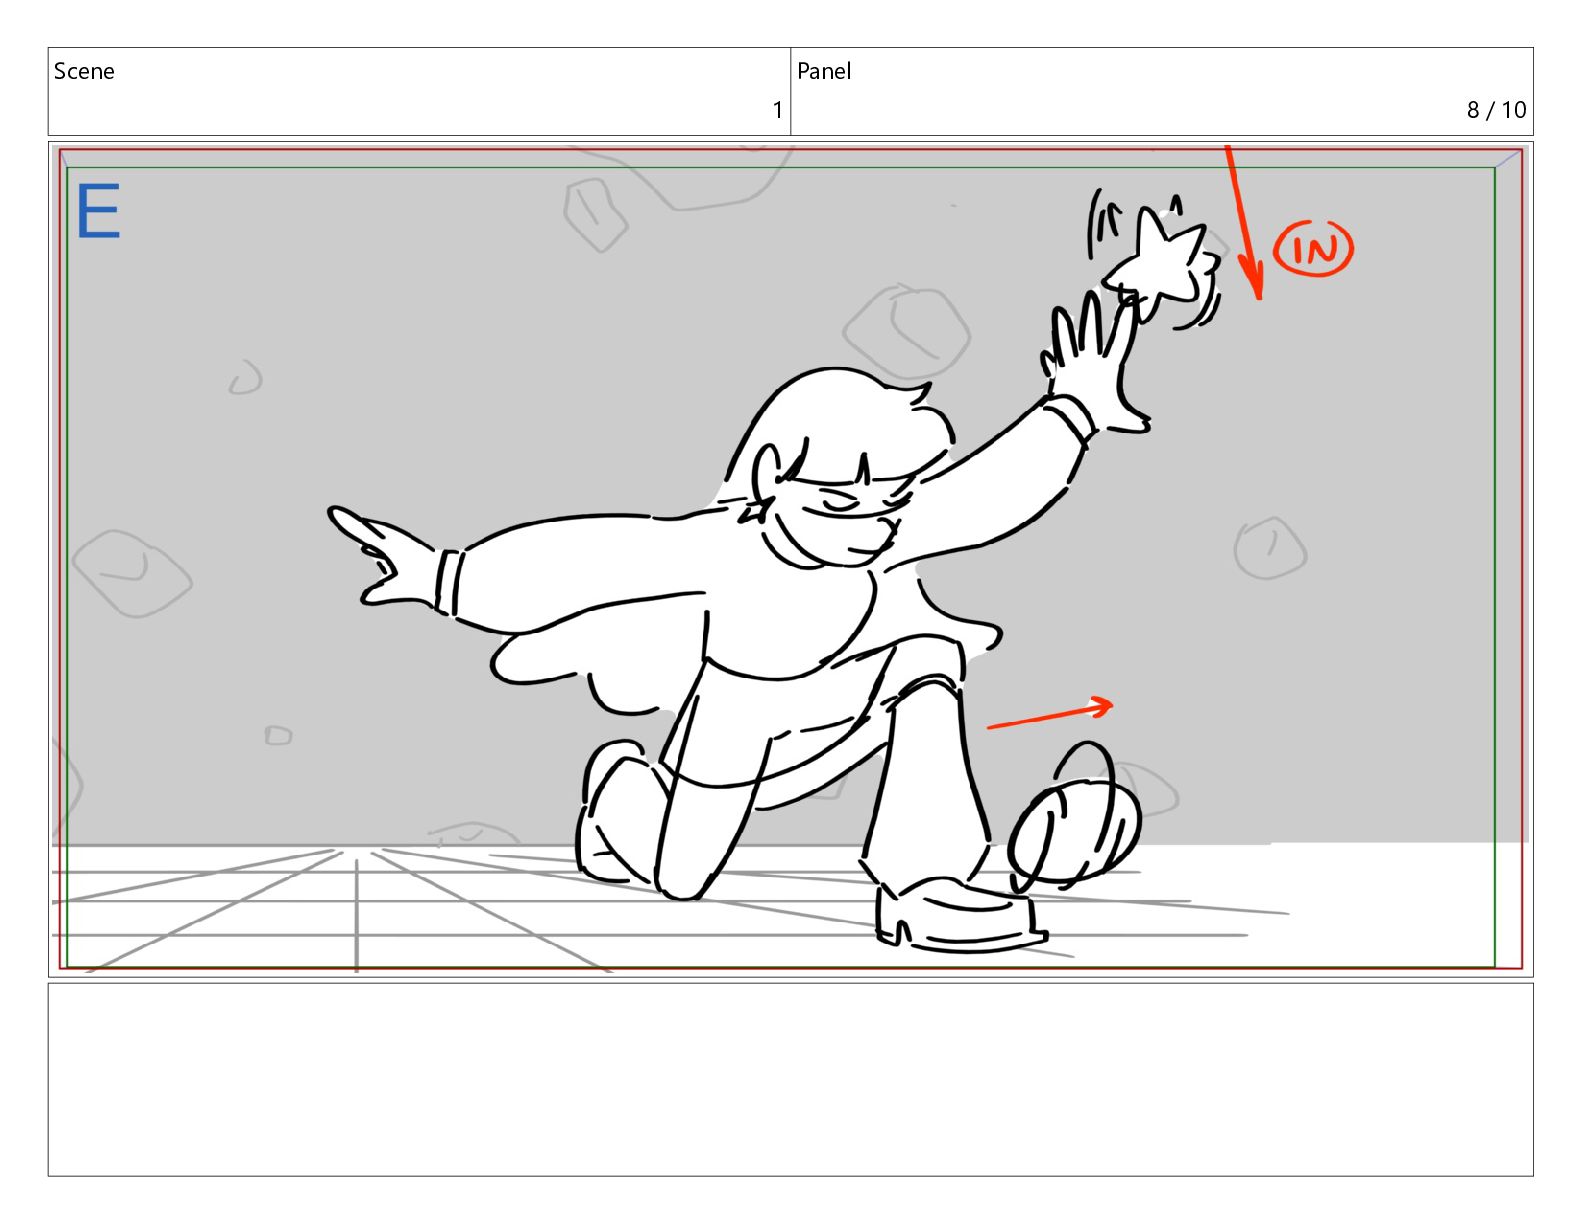This screenshot has width=1584, height=1224.
Task: Click the "Scene" header label
Action: (x=84, y=71)
